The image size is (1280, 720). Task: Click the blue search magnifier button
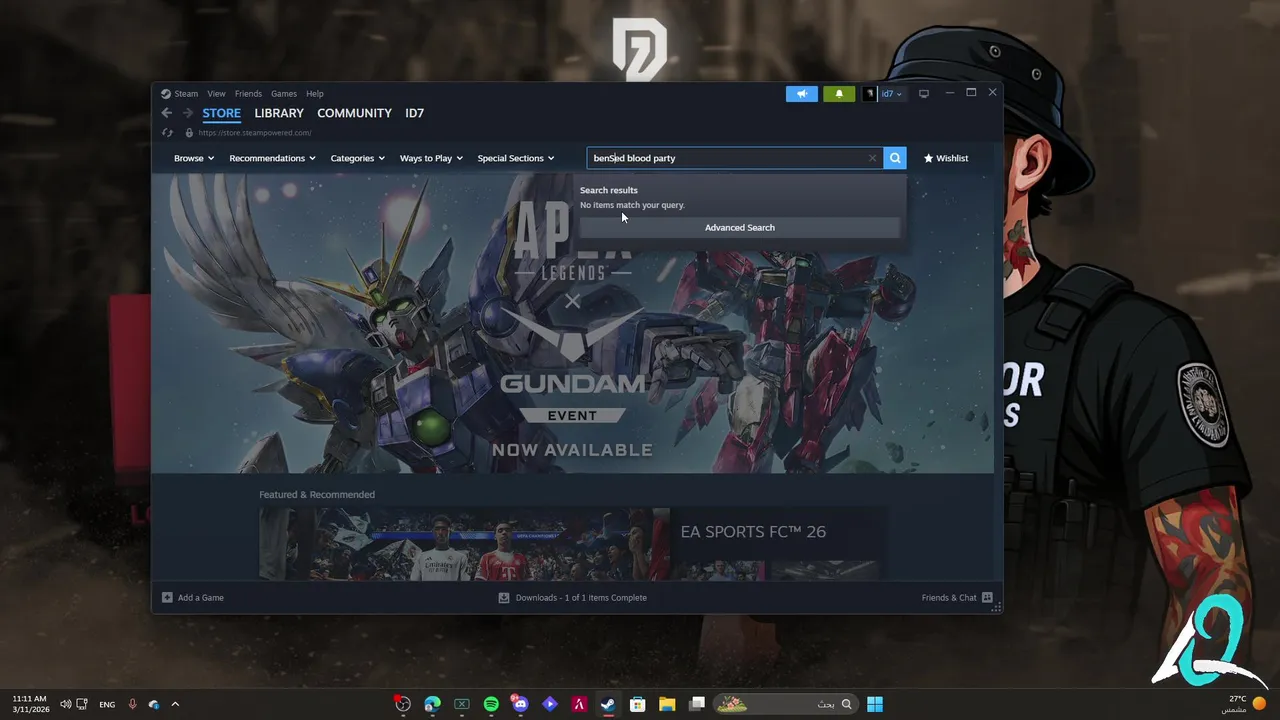[x=895, y=158]
